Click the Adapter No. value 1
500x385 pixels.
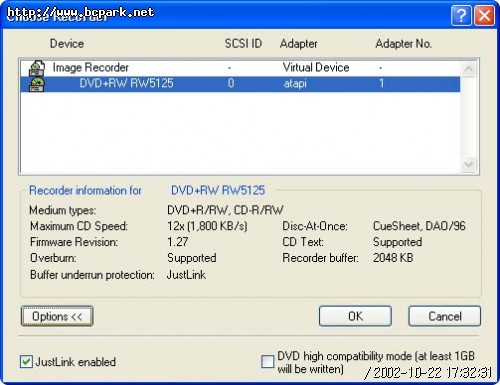tap(381, 83)
